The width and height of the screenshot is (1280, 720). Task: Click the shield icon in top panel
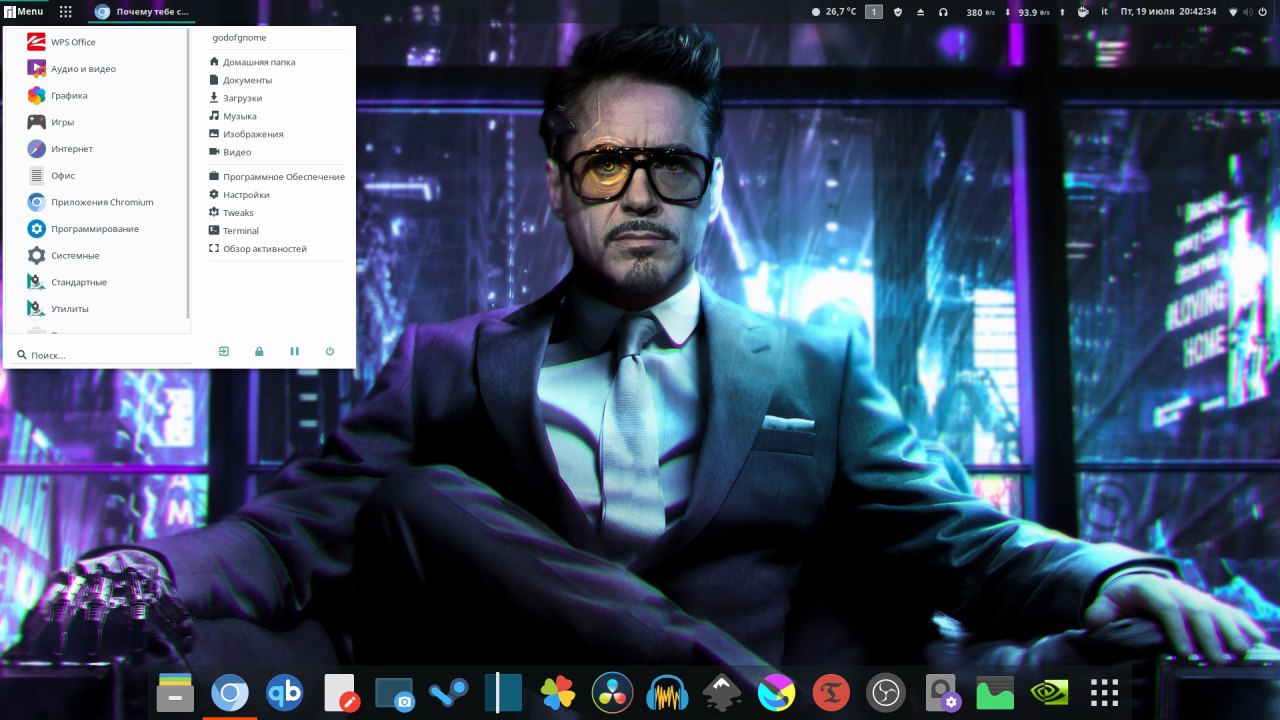(898, 11)
